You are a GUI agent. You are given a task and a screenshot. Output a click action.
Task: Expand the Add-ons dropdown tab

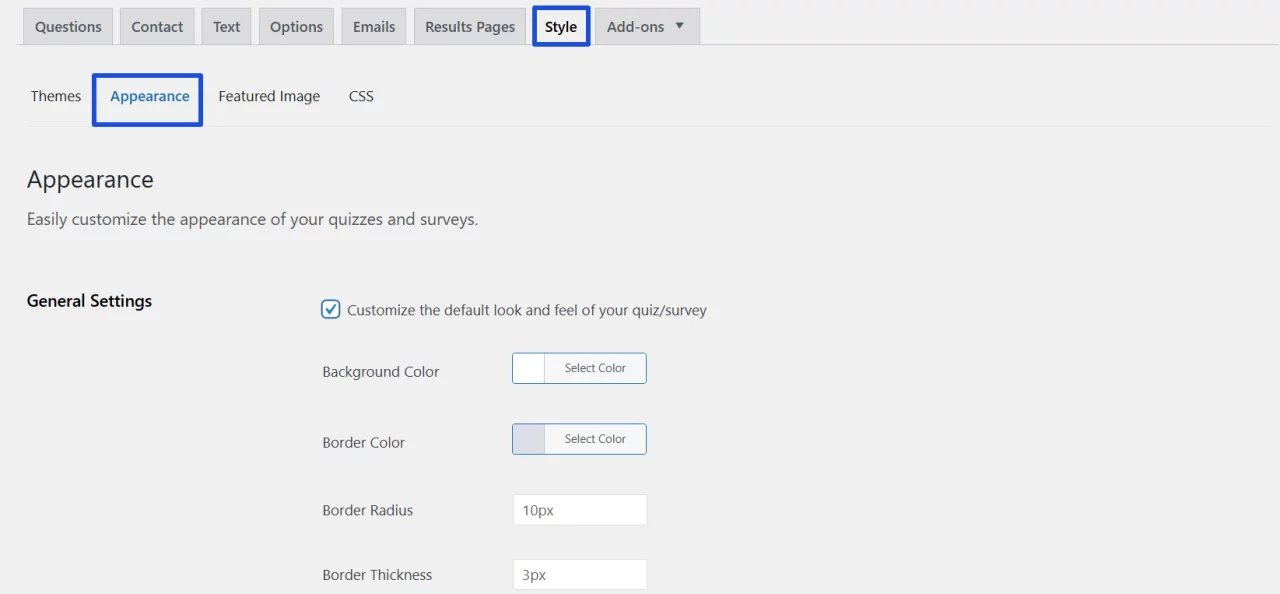pos(647,27)
